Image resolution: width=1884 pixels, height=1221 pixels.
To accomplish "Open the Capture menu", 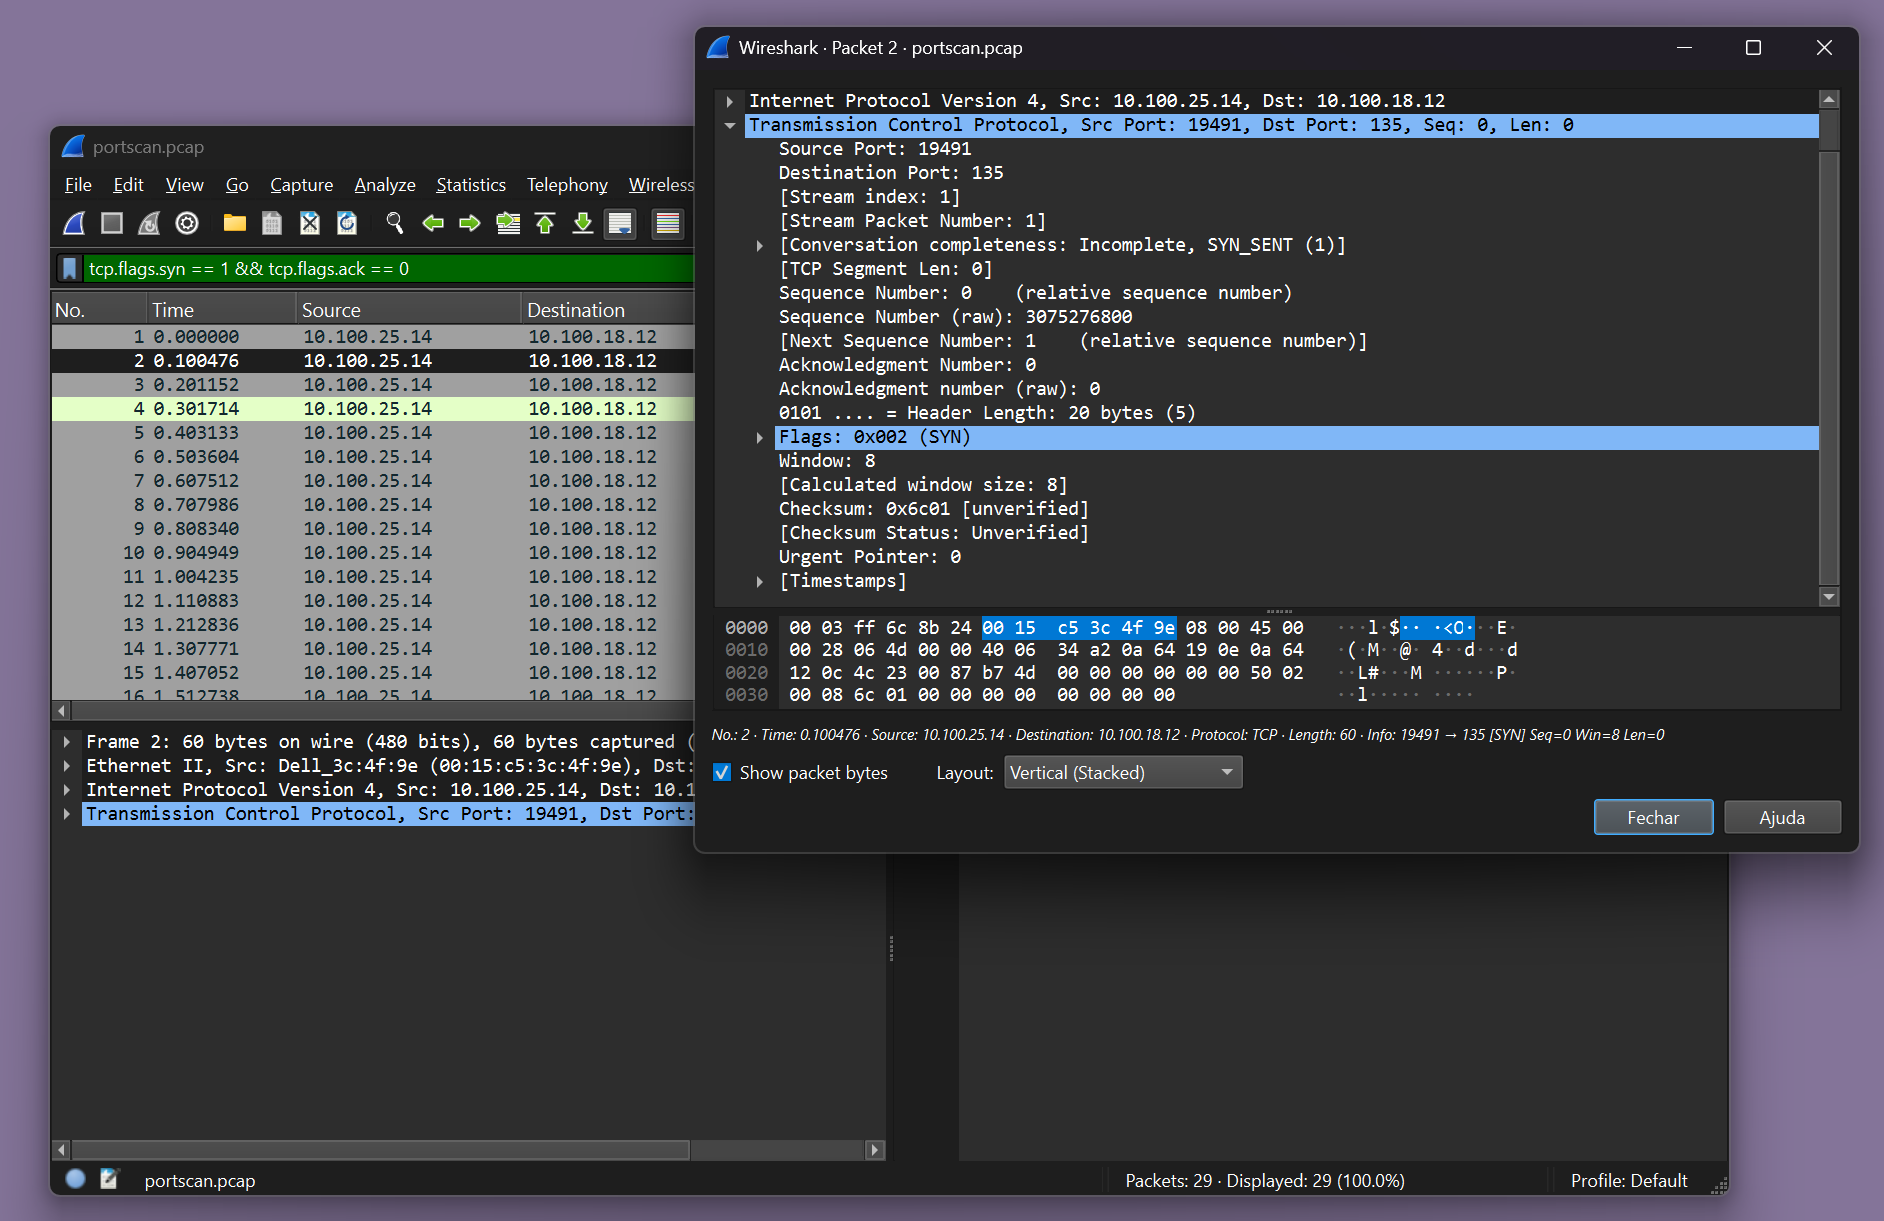I will click(x=301, y=185).
